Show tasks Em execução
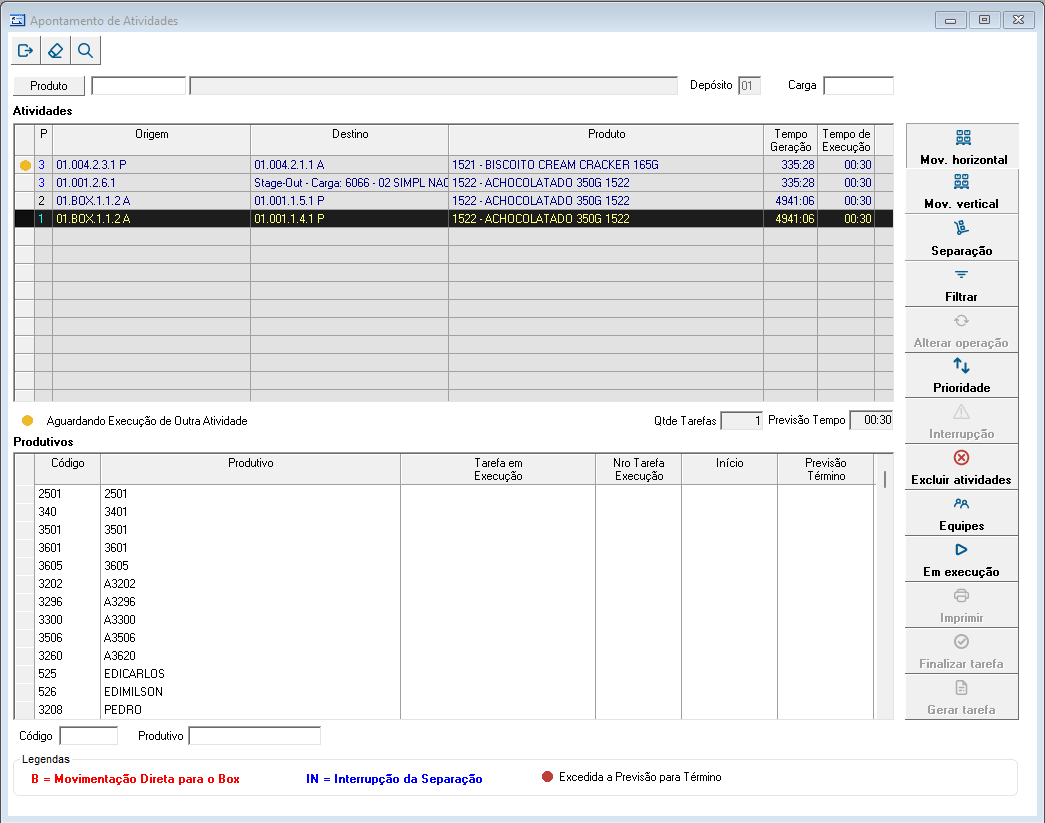Image resolution: width=1045 pixels, height=823 pixels. [x=962, y=559]
